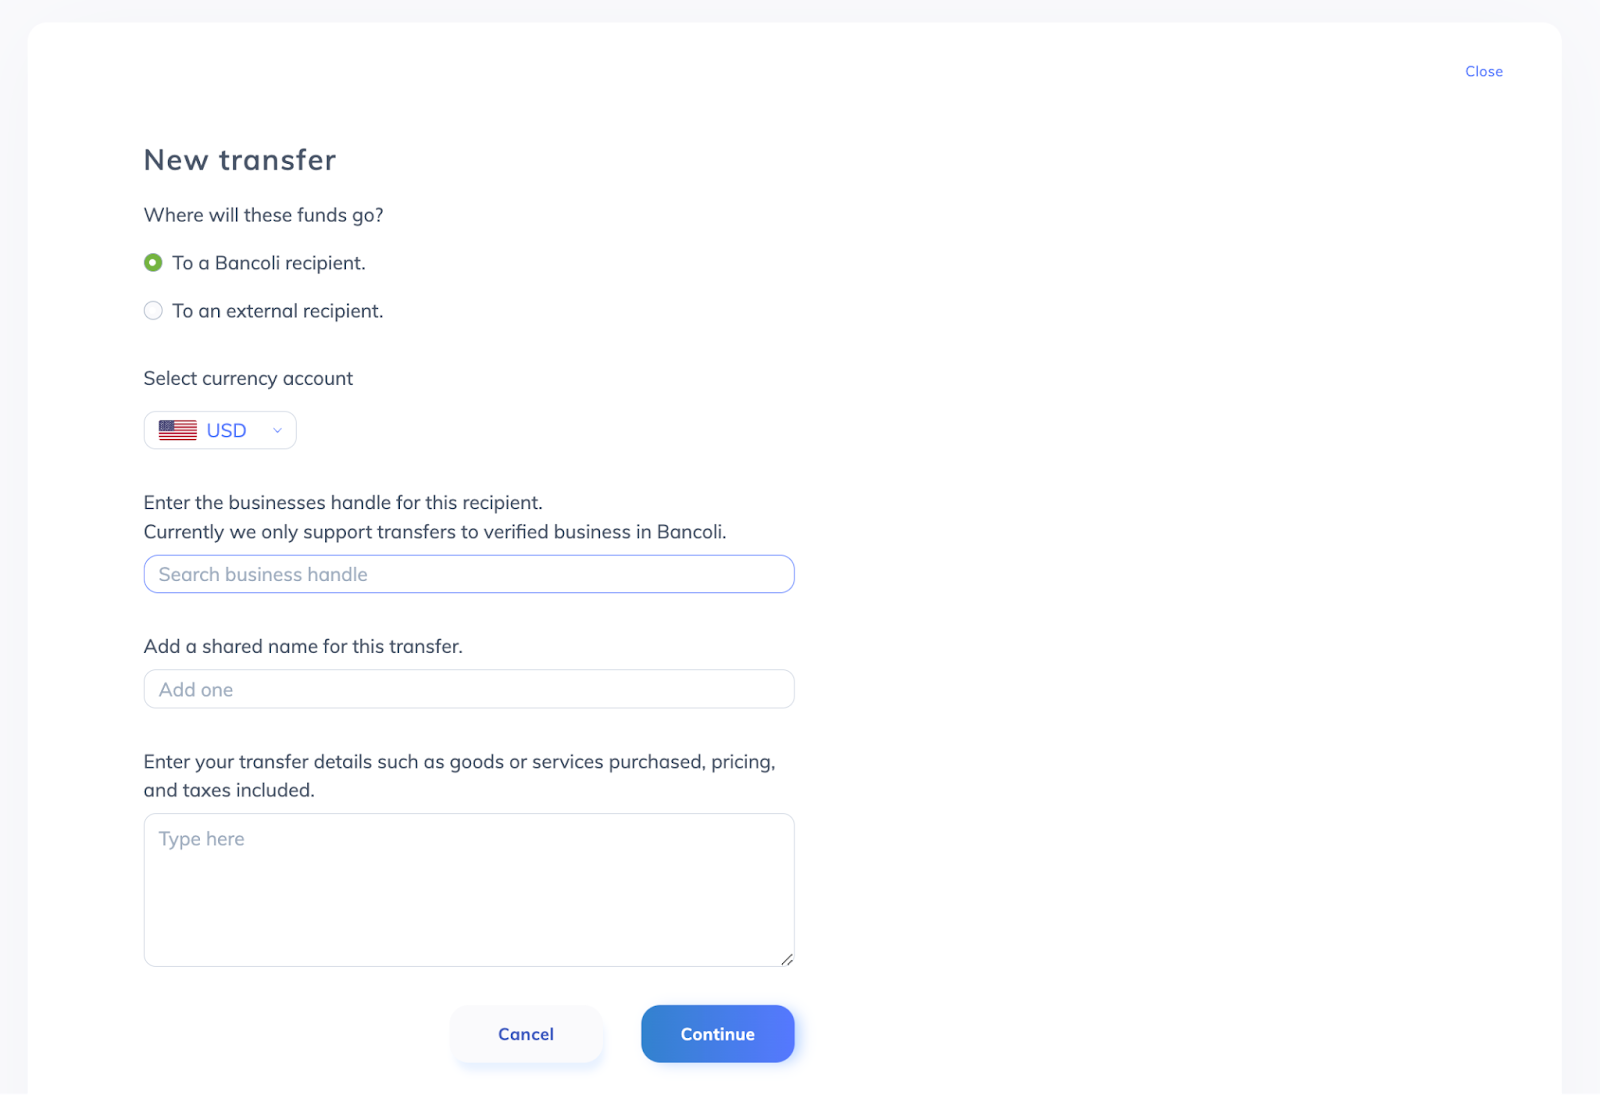Expand the currency dropdown chevron arrow
This screenshot has width=1600, height=1095.
coord(277,431)
